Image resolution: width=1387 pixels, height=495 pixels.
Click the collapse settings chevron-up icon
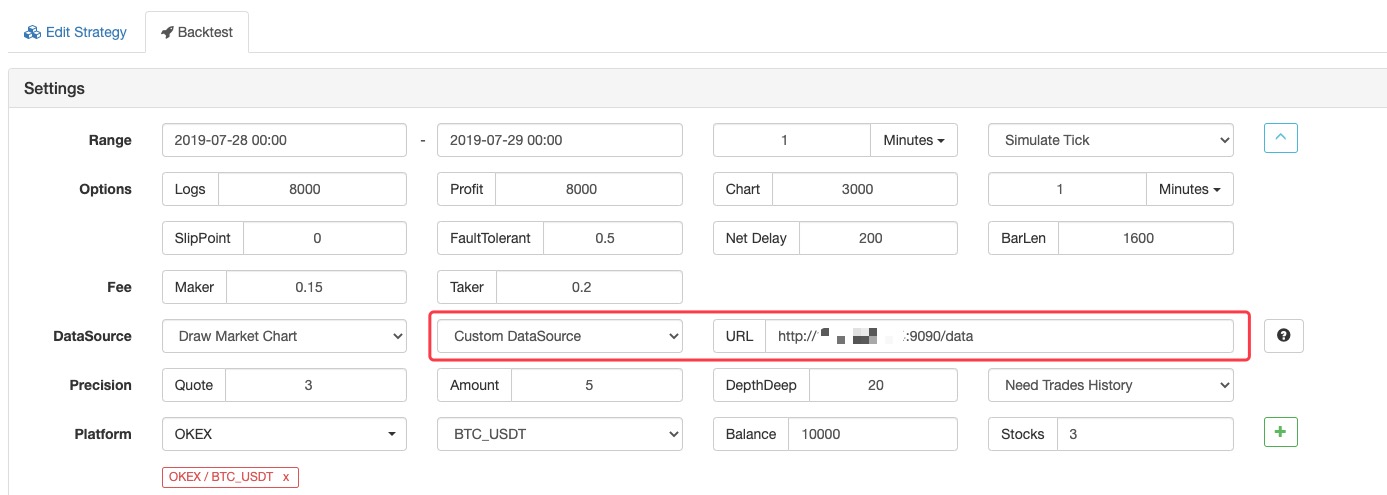[1280, 138]
